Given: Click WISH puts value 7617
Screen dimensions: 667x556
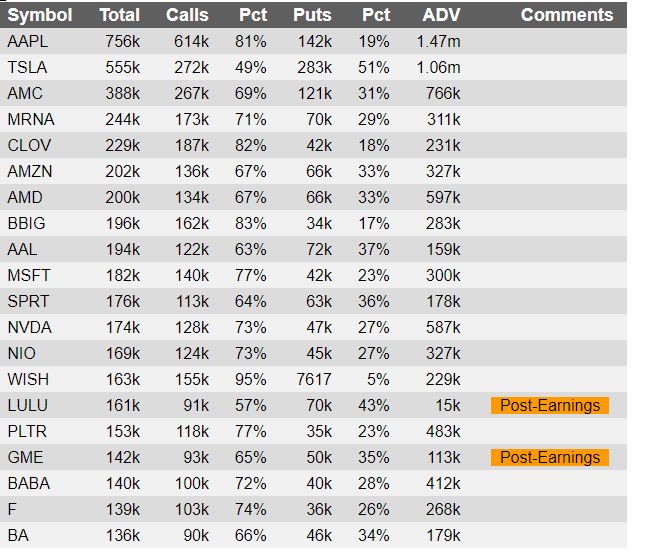Looking at the screenshot, I should coord(314,379).
